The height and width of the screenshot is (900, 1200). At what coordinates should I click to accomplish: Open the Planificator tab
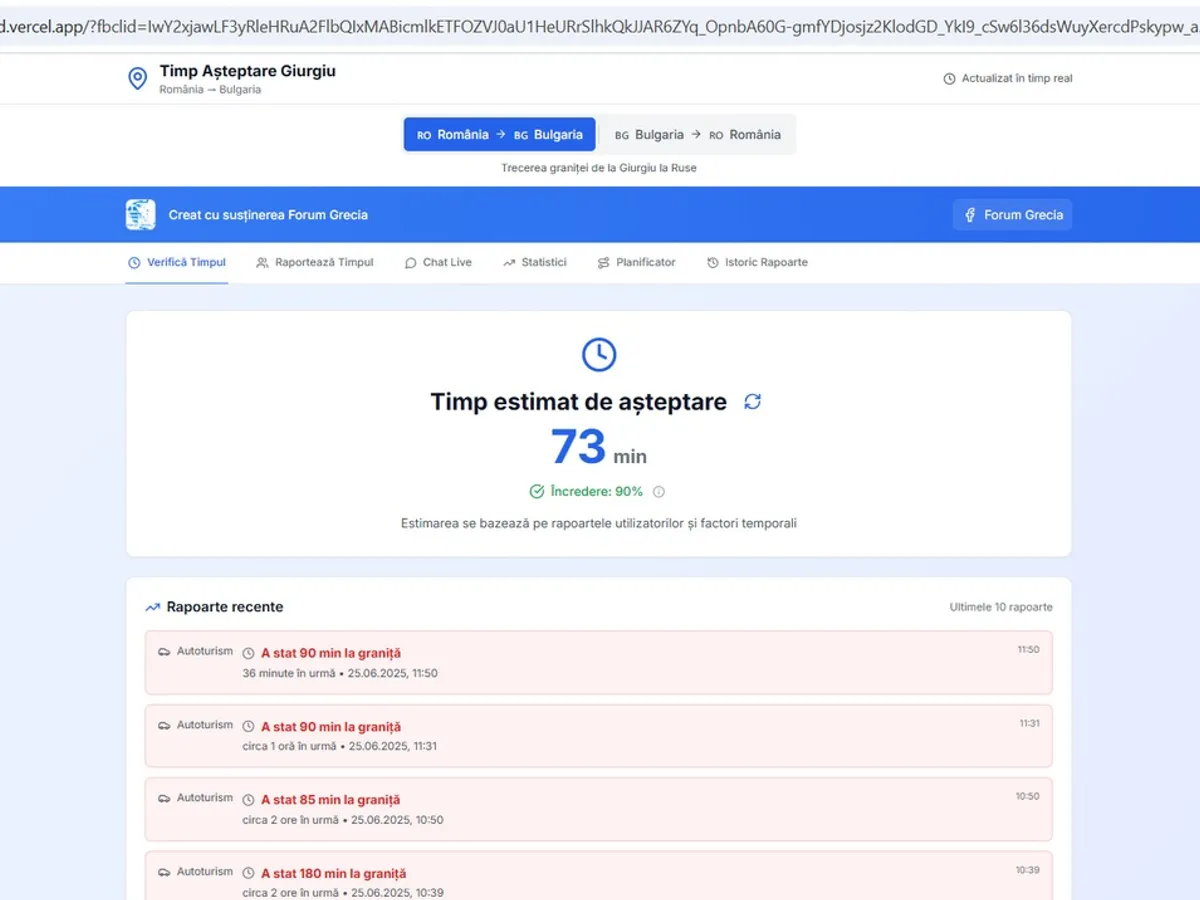636,263
